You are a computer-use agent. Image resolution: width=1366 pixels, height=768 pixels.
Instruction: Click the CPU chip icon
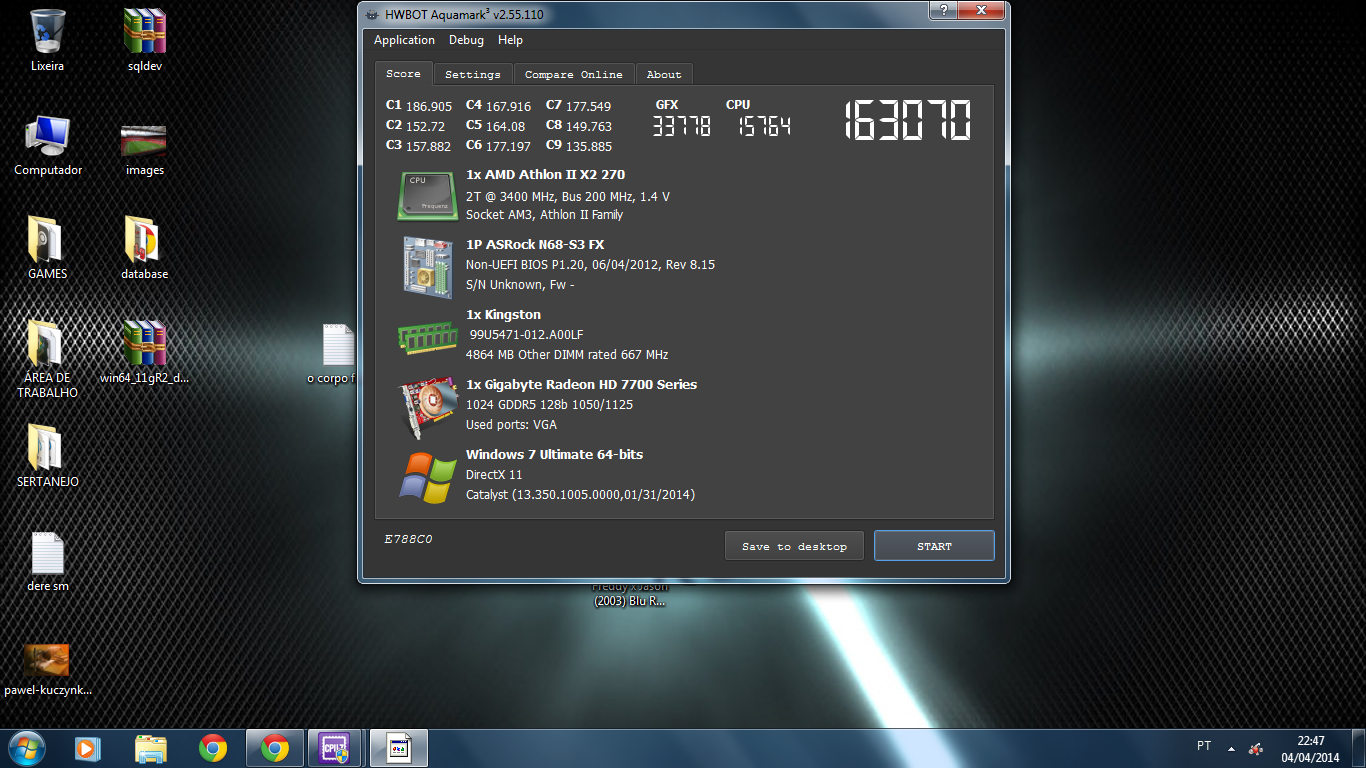[428, 195]
